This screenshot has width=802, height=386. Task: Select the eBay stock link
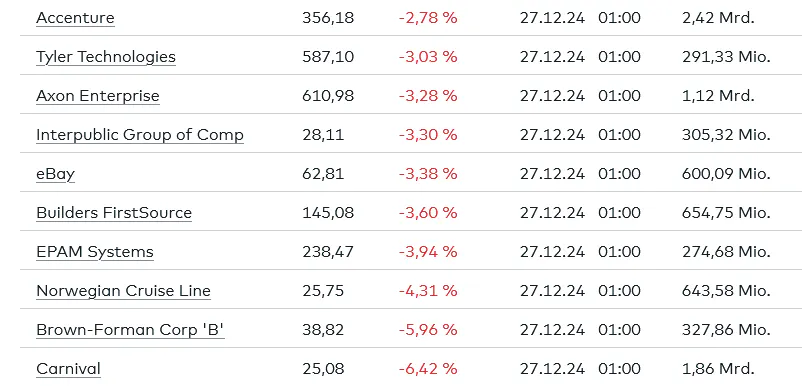coord(56,174)
